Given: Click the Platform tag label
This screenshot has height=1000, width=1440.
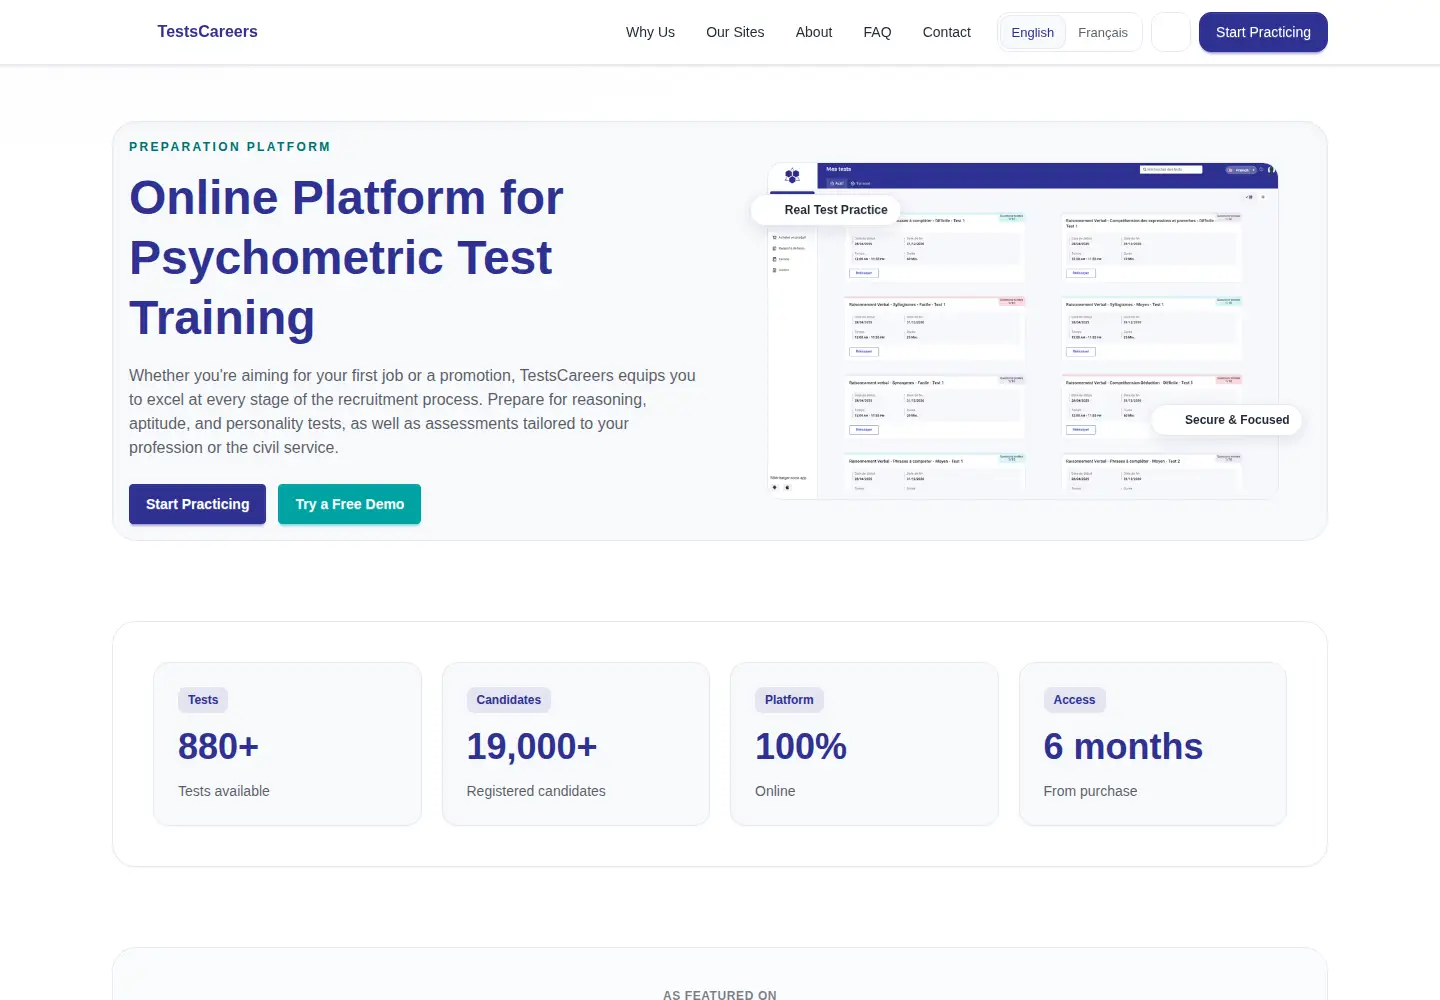Looking at the screenshot, I should 789,700.
